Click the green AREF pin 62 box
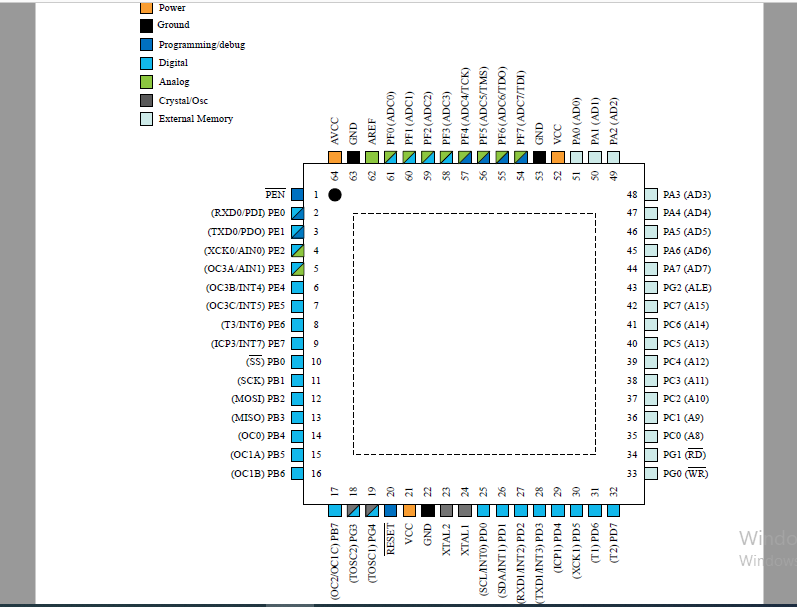Image resolution: width=797 pixels, height=607 pixels. pos(372,157)
